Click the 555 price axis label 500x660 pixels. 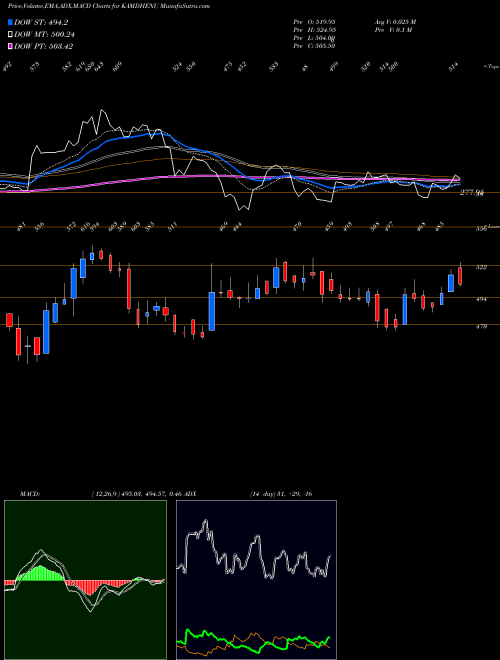[x=481, y=229]
